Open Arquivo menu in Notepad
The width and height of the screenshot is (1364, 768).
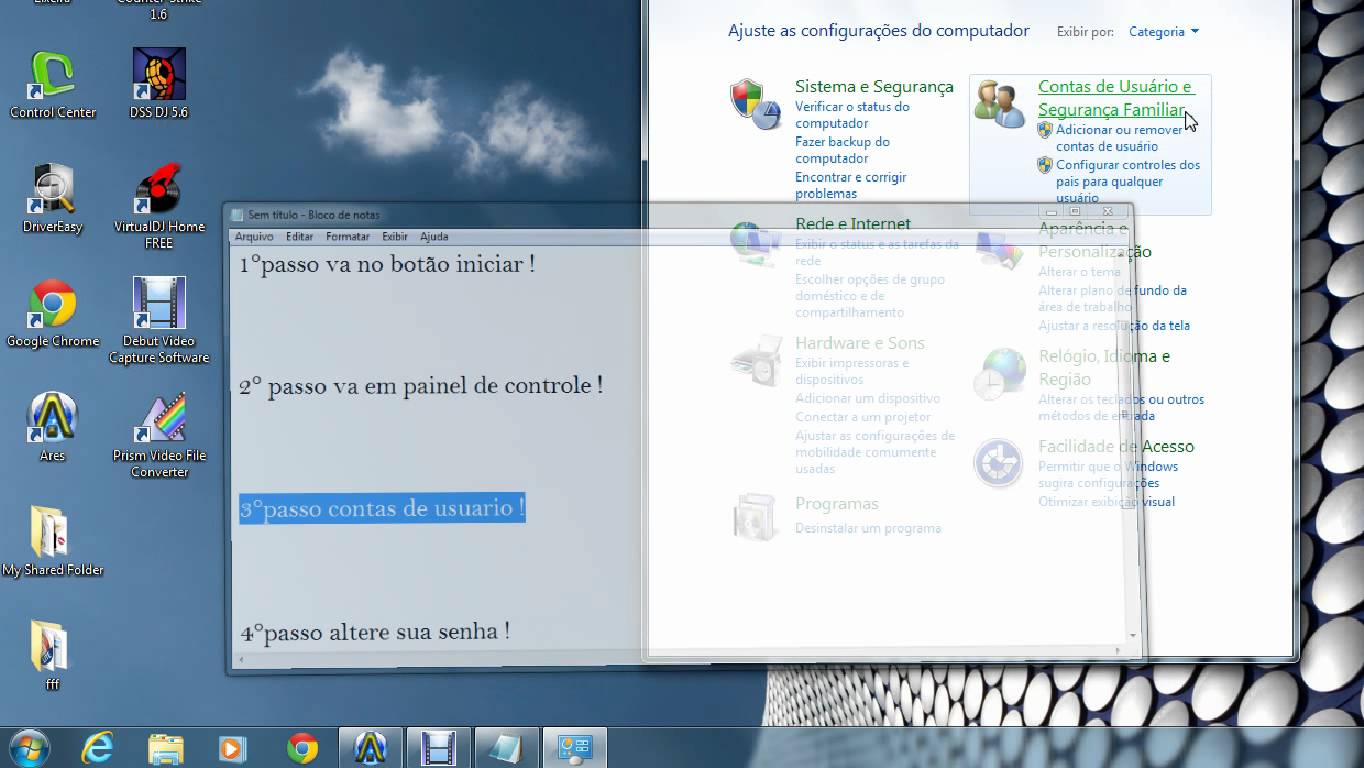tap(254, 237)
